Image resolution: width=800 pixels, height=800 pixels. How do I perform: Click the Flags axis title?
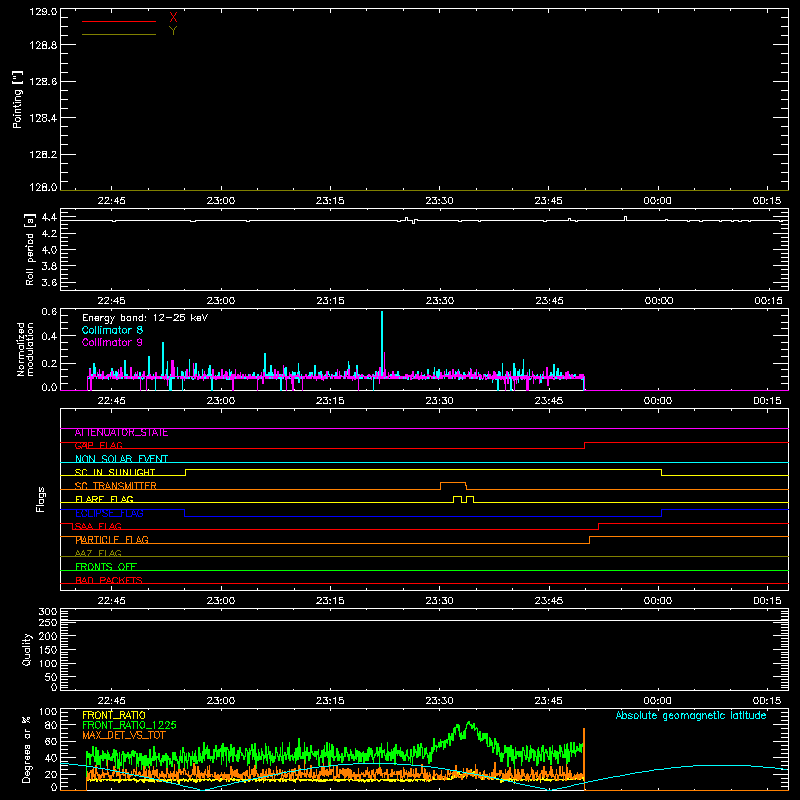coord(41,499)
